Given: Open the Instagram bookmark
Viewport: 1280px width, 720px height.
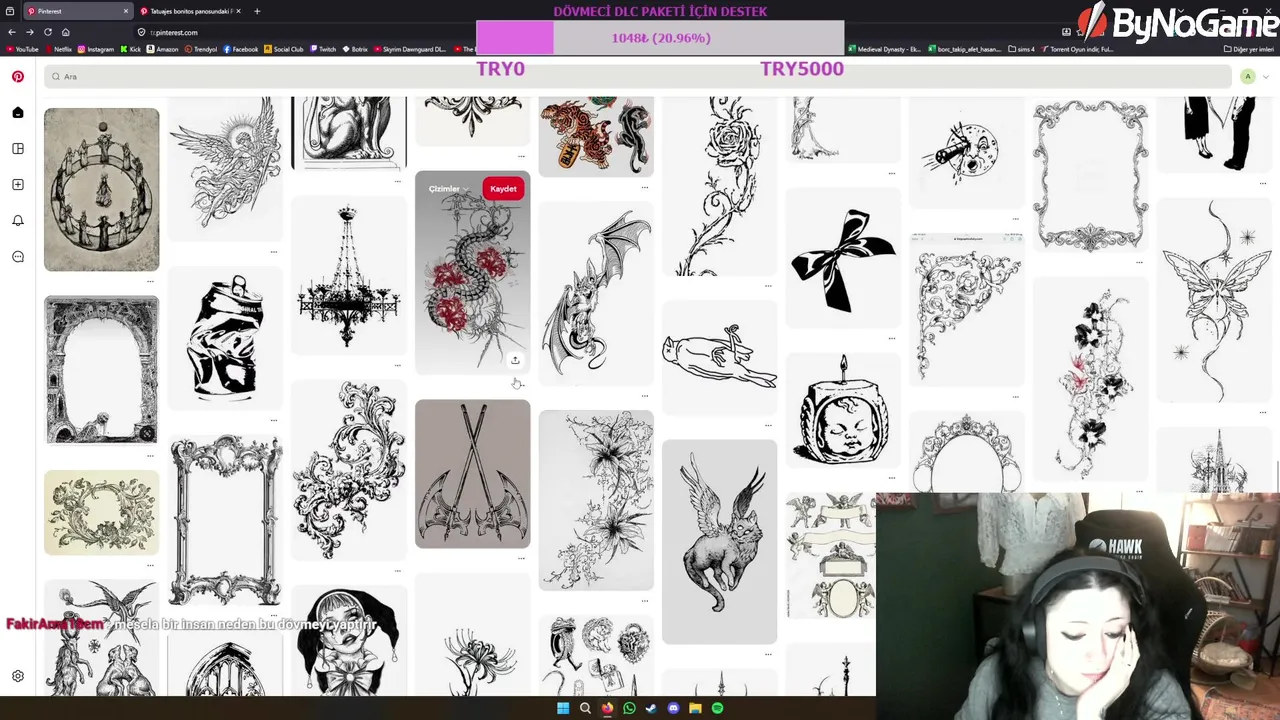Looking at the screenshot, I should [x=96, y=49].
